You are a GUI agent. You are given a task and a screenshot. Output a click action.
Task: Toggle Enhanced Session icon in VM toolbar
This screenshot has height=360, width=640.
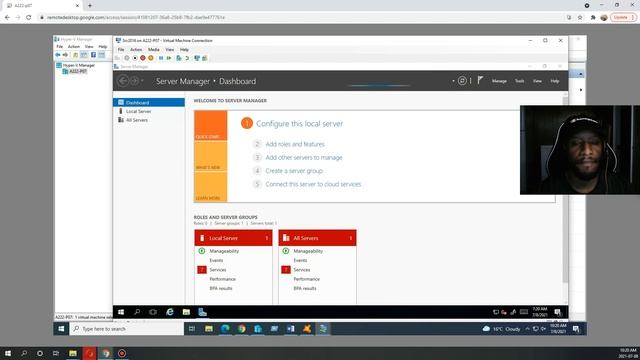click(197, 58)
